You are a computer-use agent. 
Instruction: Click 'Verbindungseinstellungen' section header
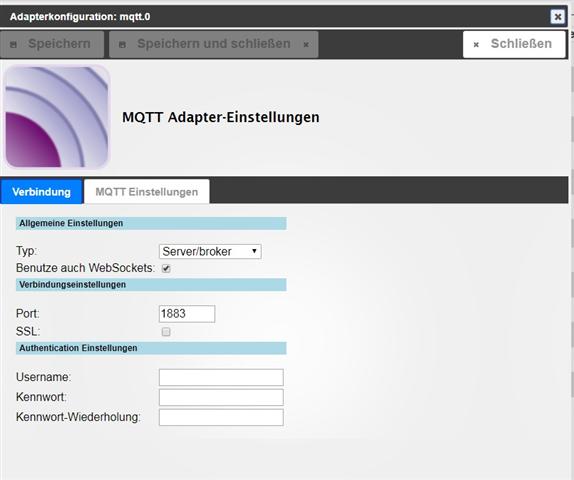tap(151, 284)
